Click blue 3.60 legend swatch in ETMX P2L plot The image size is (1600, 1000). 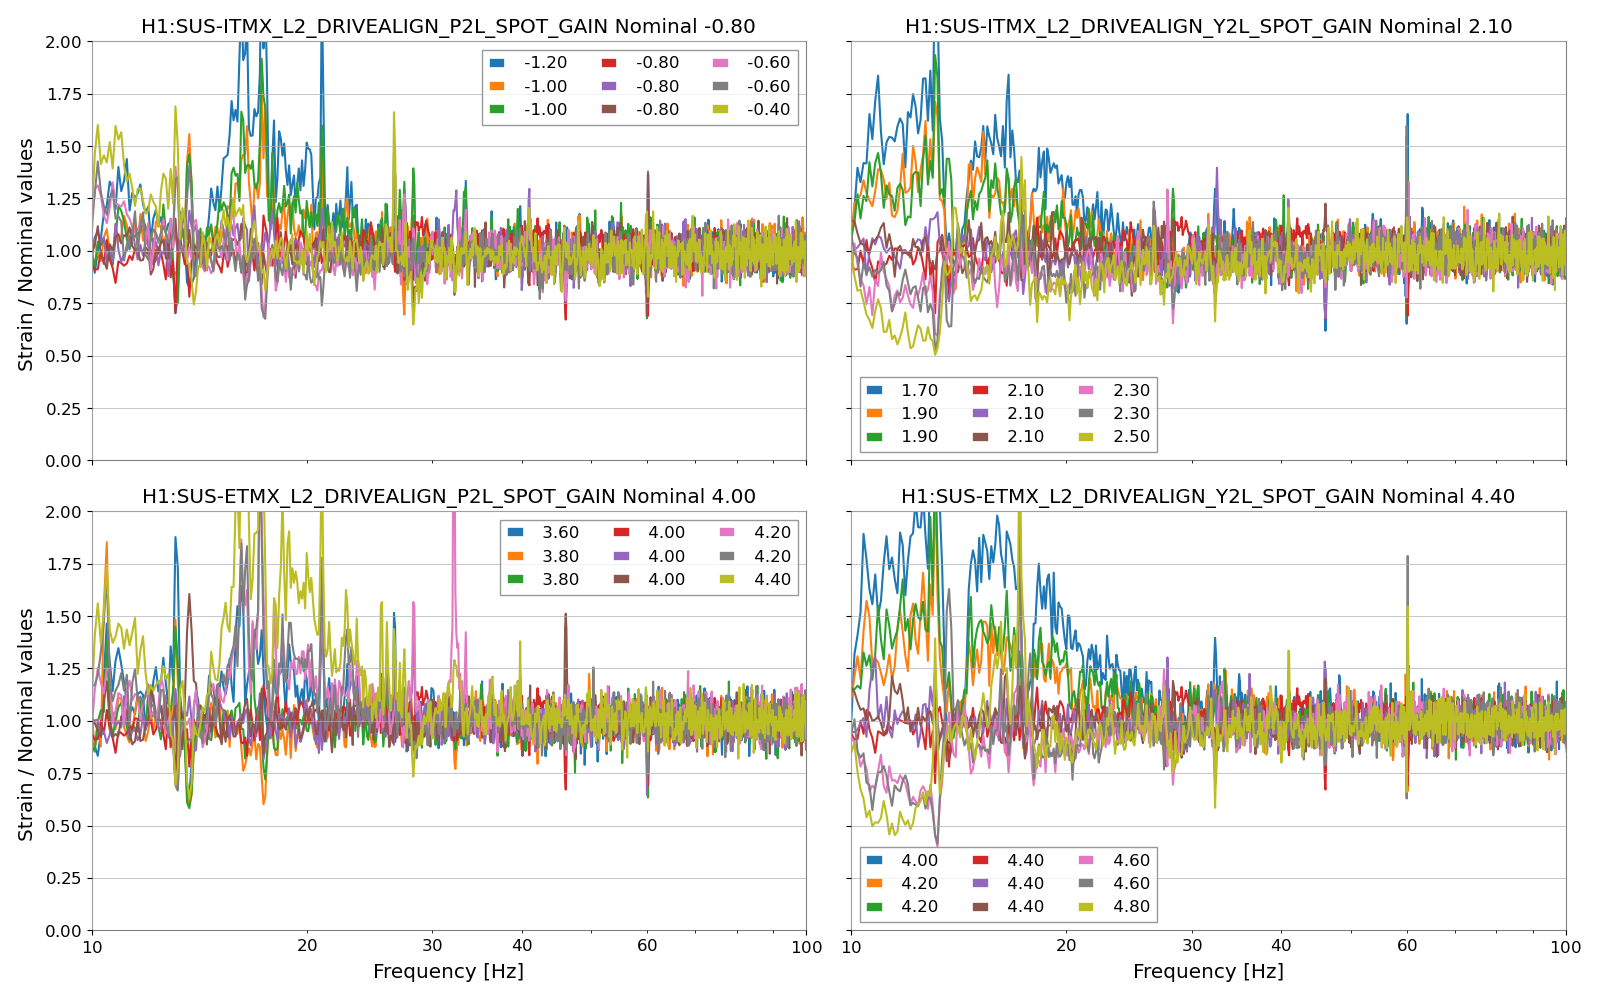(x=514, y=533)
